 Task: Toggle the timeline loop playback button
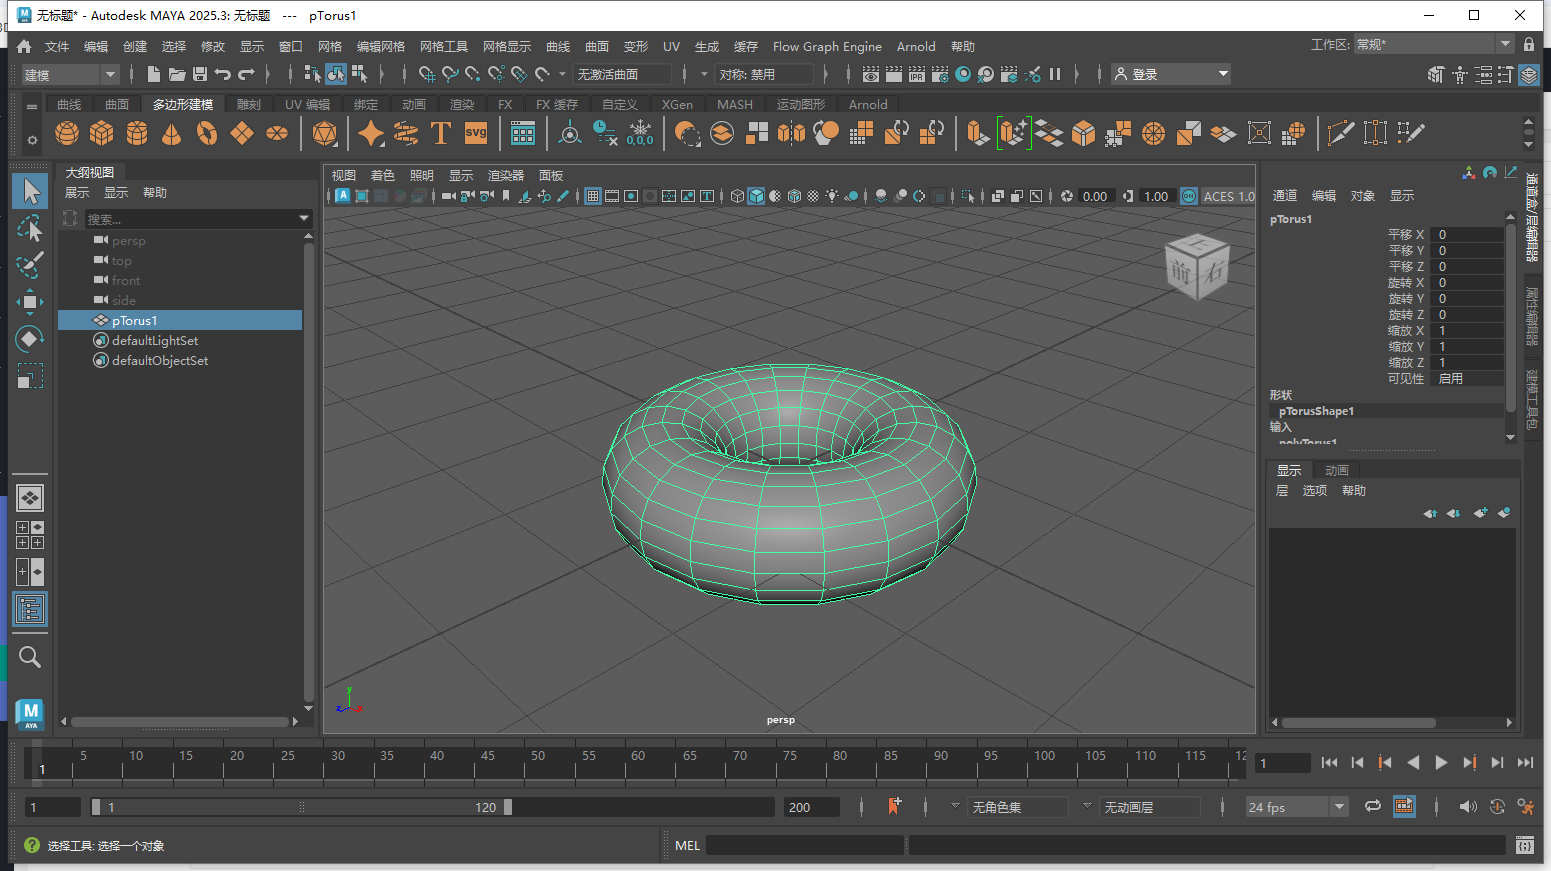1373,806
